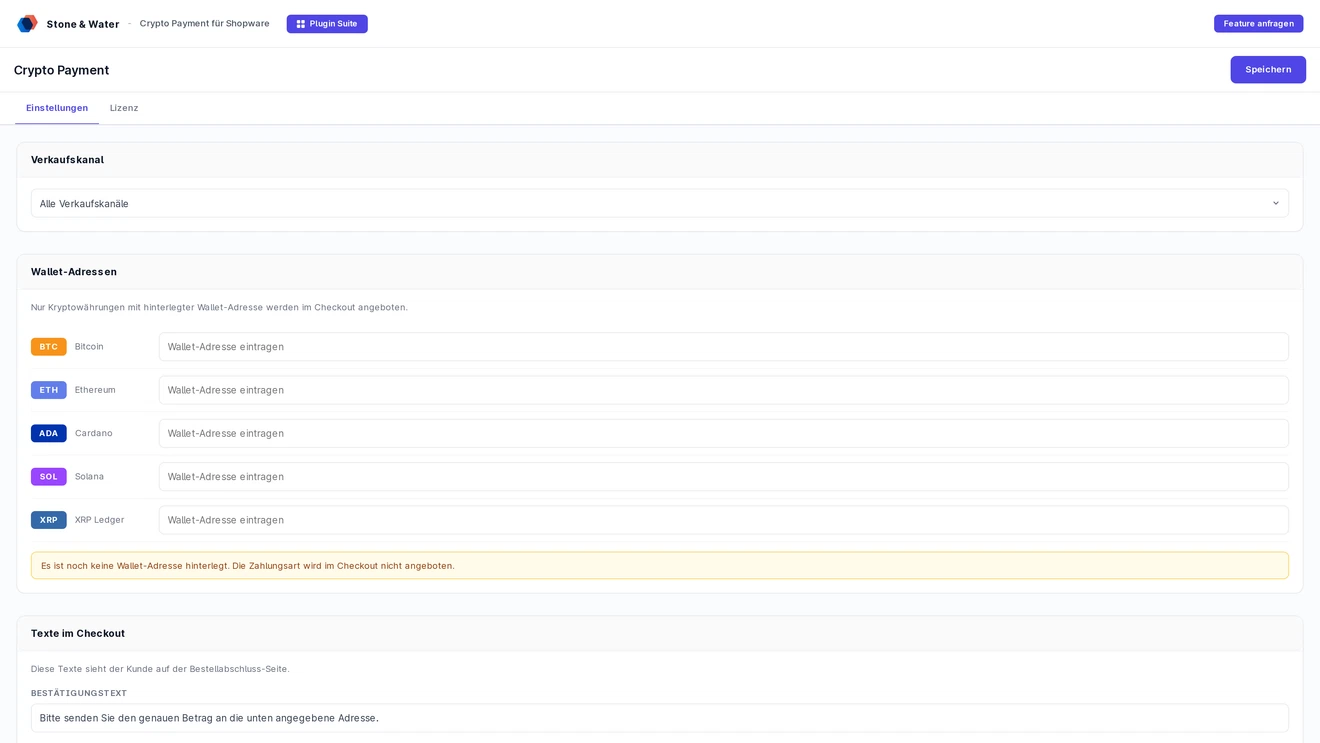1320x743 pixels.
Task: Click the XRP badge
Action: (x=49, y=520)
